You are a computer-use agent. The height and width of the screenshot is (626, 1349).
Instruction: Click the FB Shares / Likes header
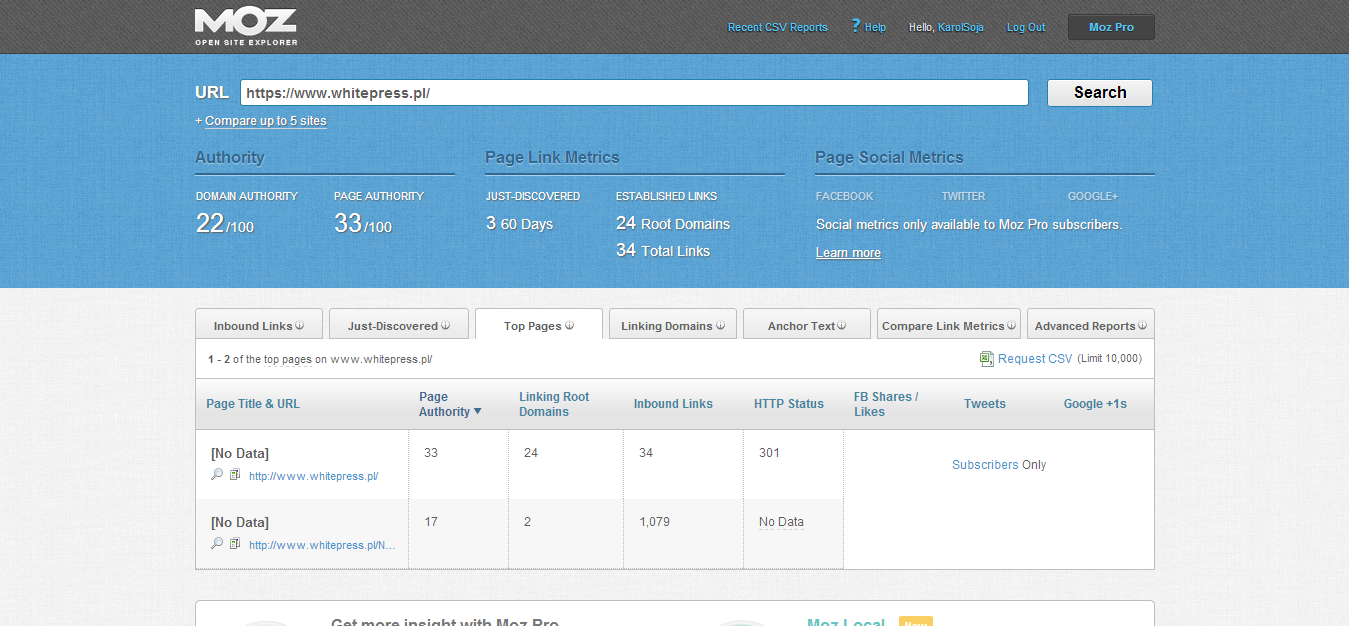coord(886,404)
